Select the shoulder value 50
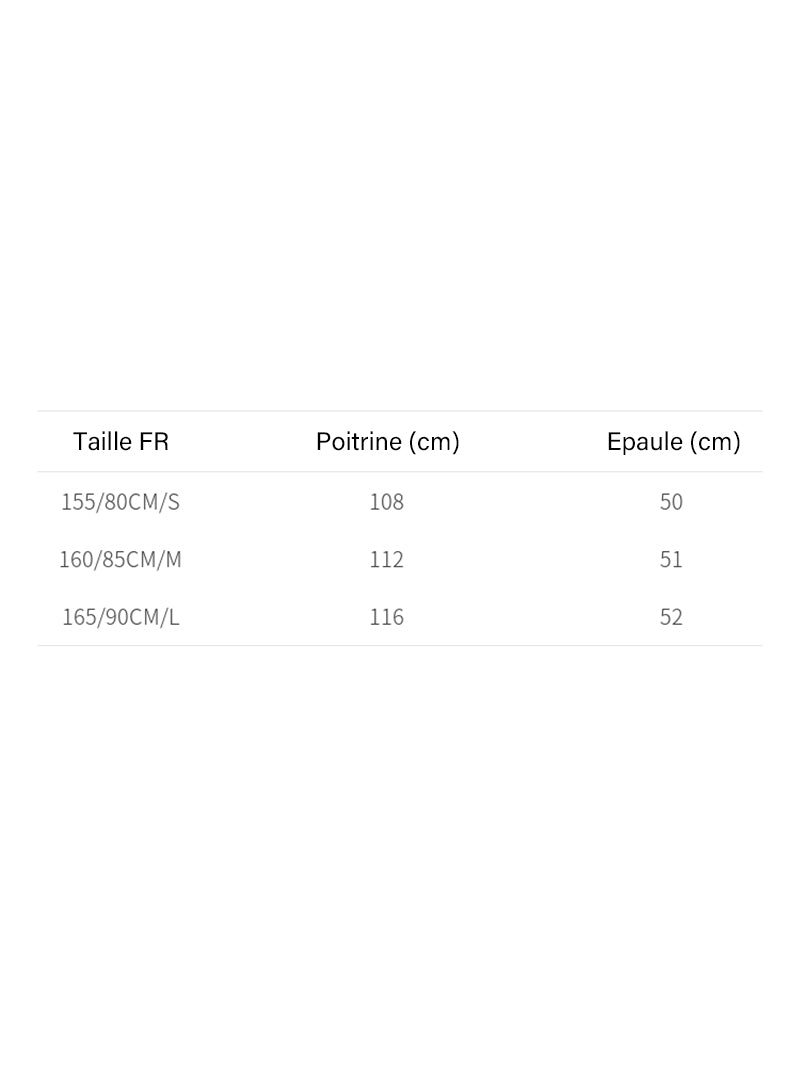Viewport: 800px width, 1065px height. coord(671,502)
